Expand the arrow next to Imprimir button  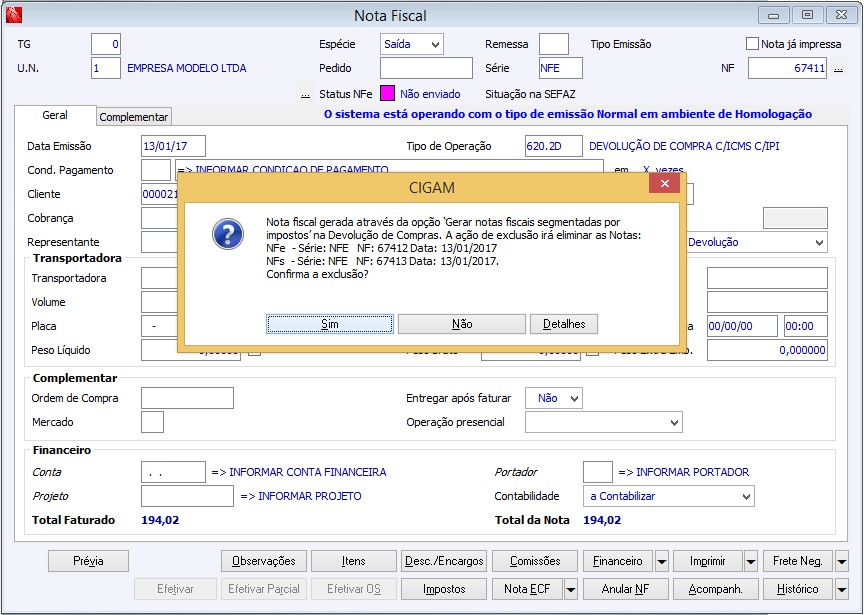coord(750,562)
